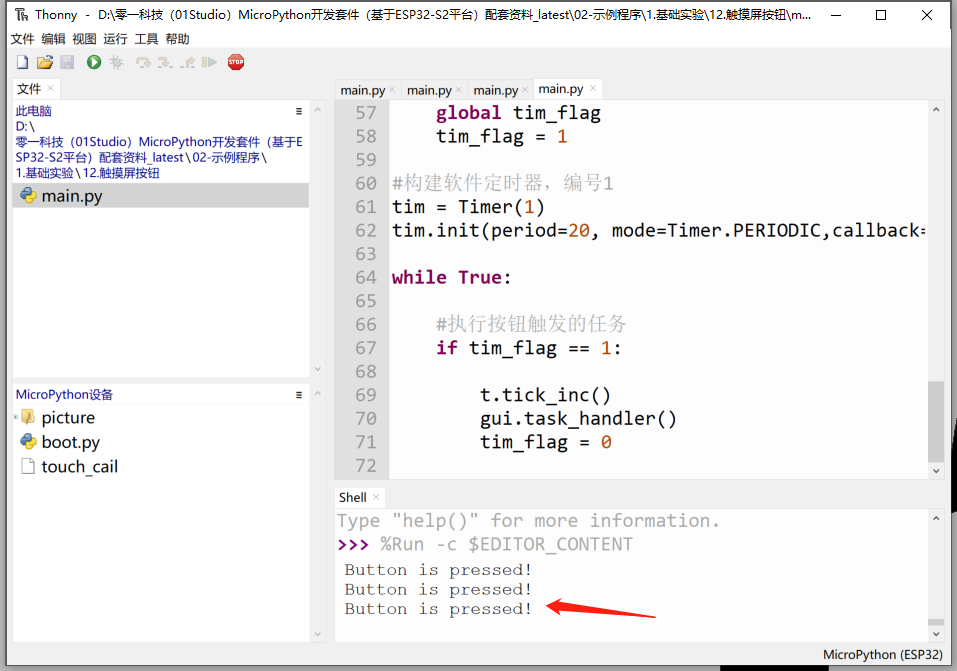Start debugging with the bug icon
Image resolution: width=957 pixels, height=671 pixels.
click(x=117, y=62)
